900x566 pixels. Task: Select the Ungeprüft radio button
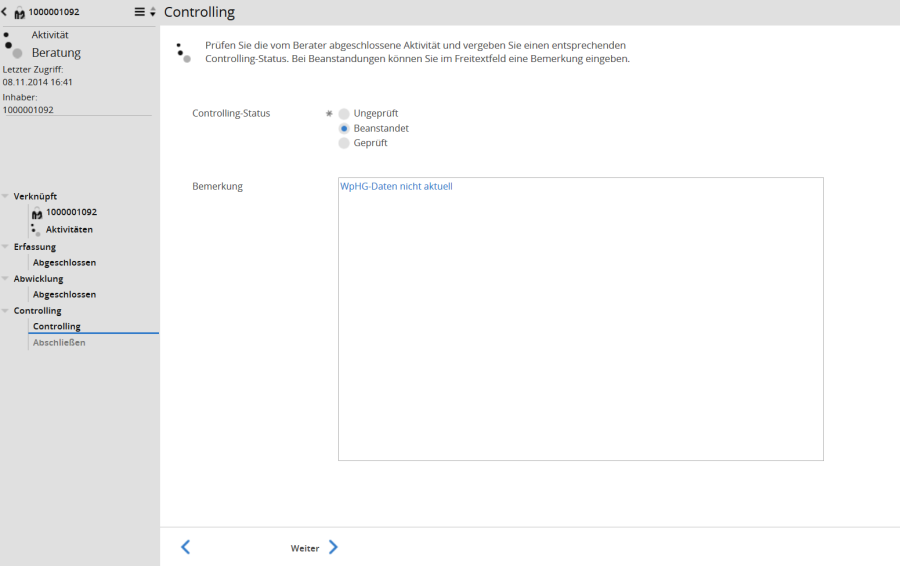coord(344,114)
